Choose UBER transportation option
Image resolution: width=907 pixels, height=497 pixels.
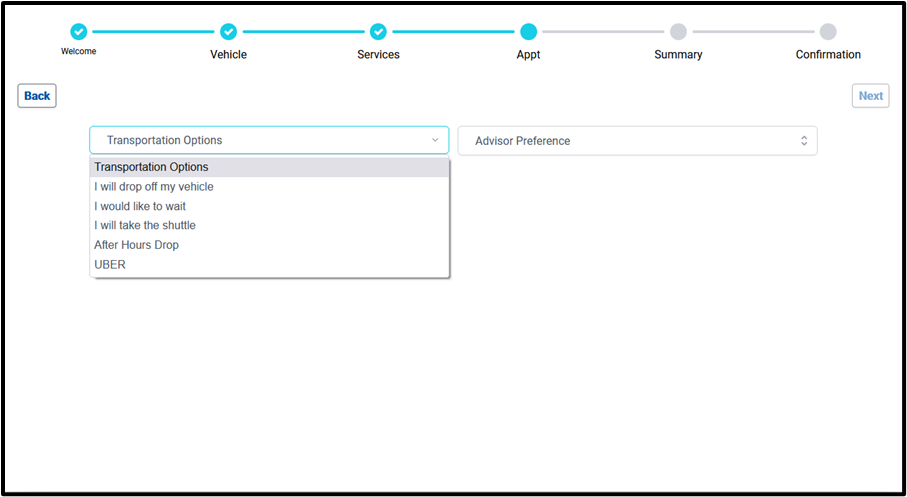[x=110, y=265]
